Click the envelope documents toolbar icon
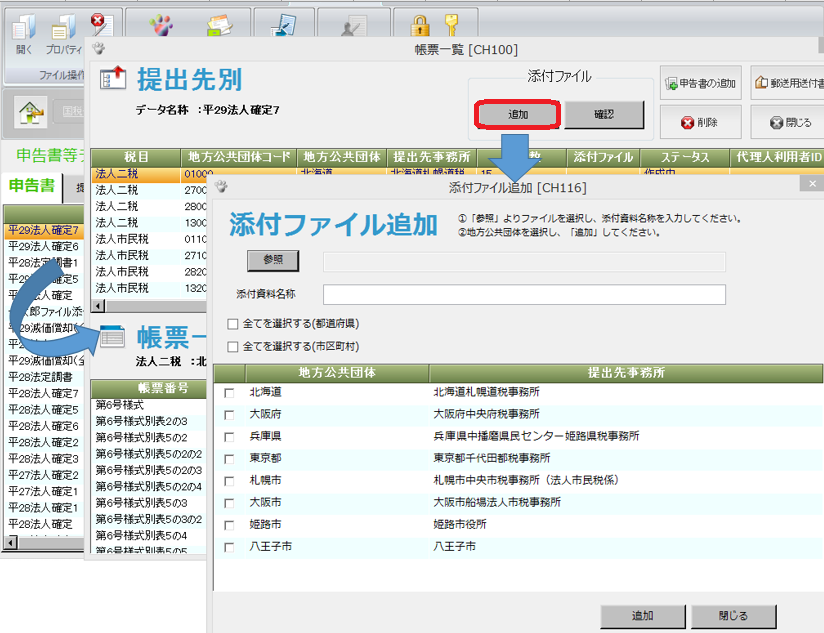This screenshot has width=824, height=633. click(x=219, y=24)
